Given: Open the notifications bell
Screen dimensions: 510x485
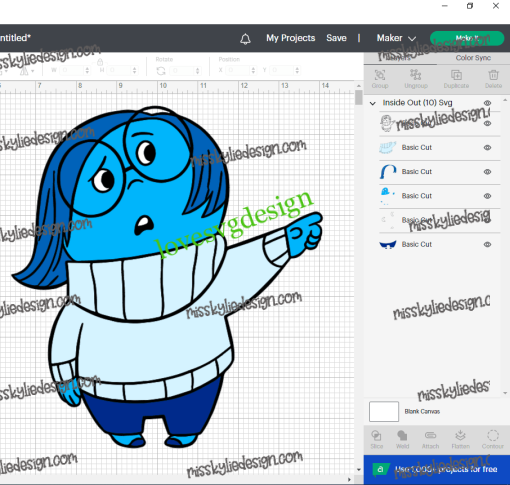Looking at the screenshot, I should tap(245, 39).
